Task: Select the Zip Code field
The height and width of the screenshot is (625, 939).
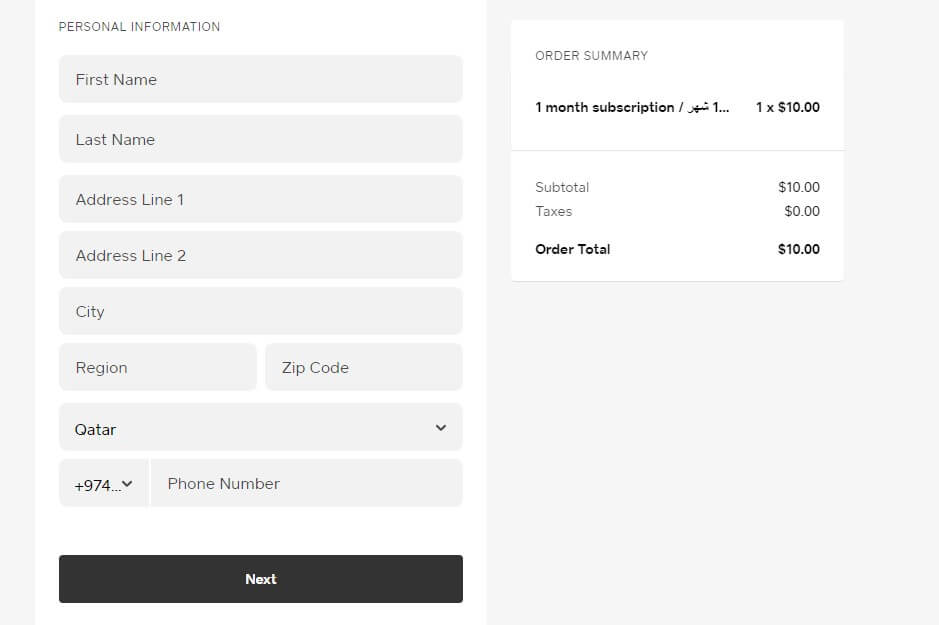Action: (364, 367)
